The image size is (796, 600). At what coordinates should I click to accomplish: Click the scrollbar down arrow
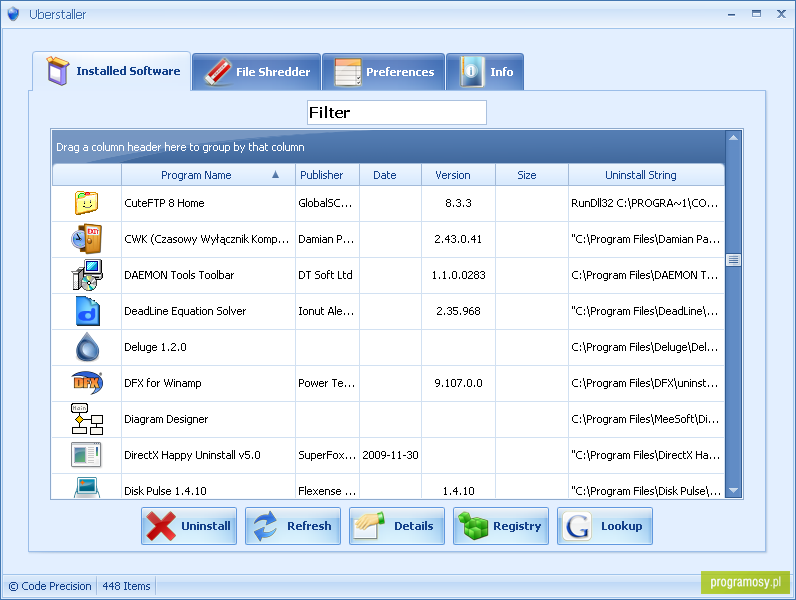[x=733, y=490]
